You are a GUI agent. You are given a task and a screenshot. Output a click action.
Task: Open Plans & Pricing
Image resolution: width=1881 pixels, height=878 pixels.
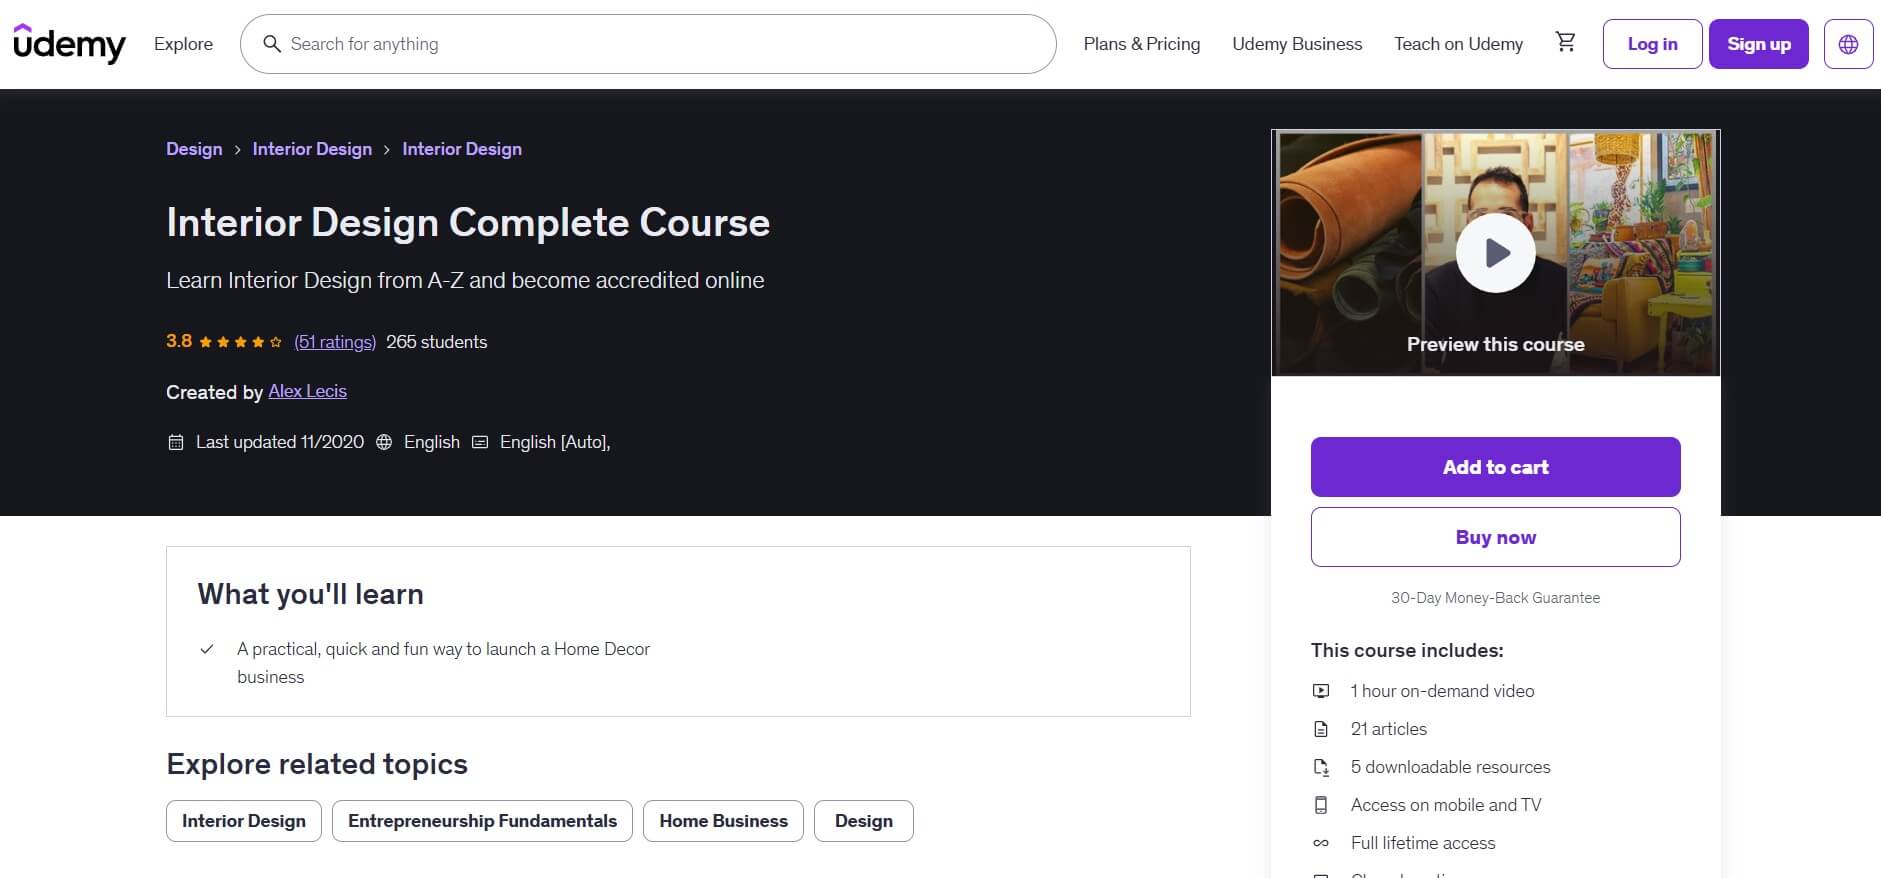click(1142, 44)
